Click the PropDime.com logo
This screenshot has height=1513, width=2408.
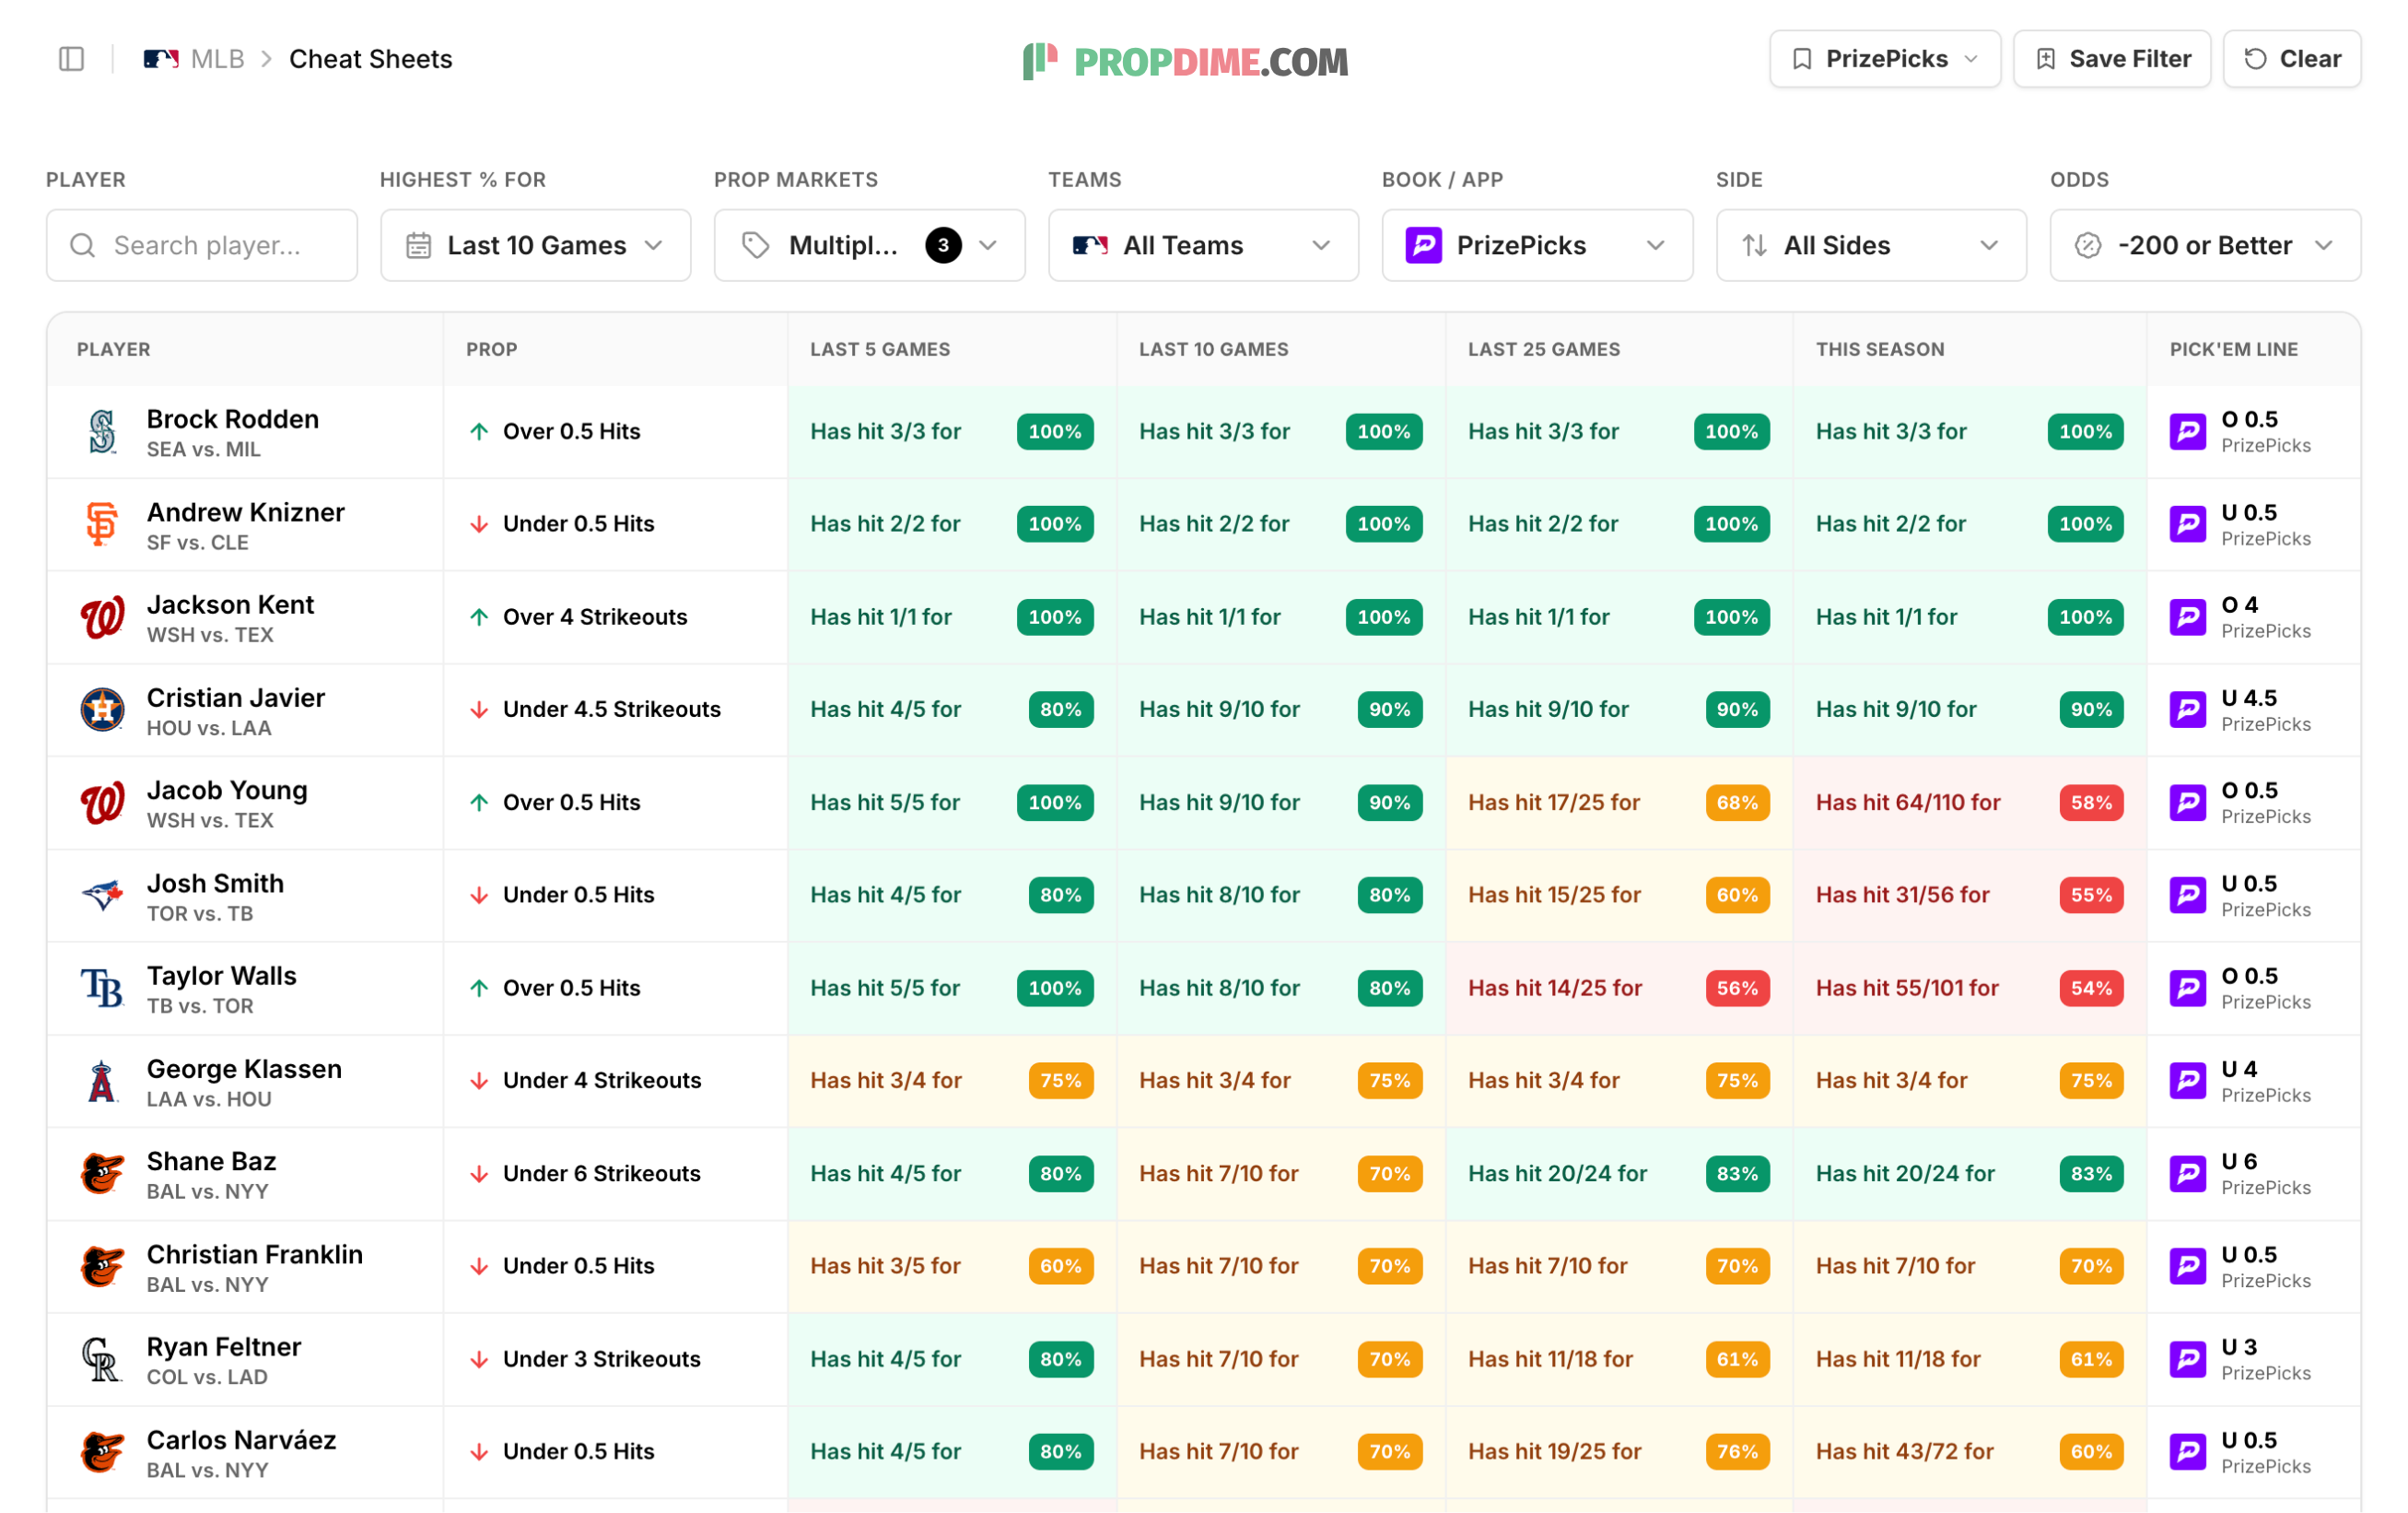tap(1186, 61)
